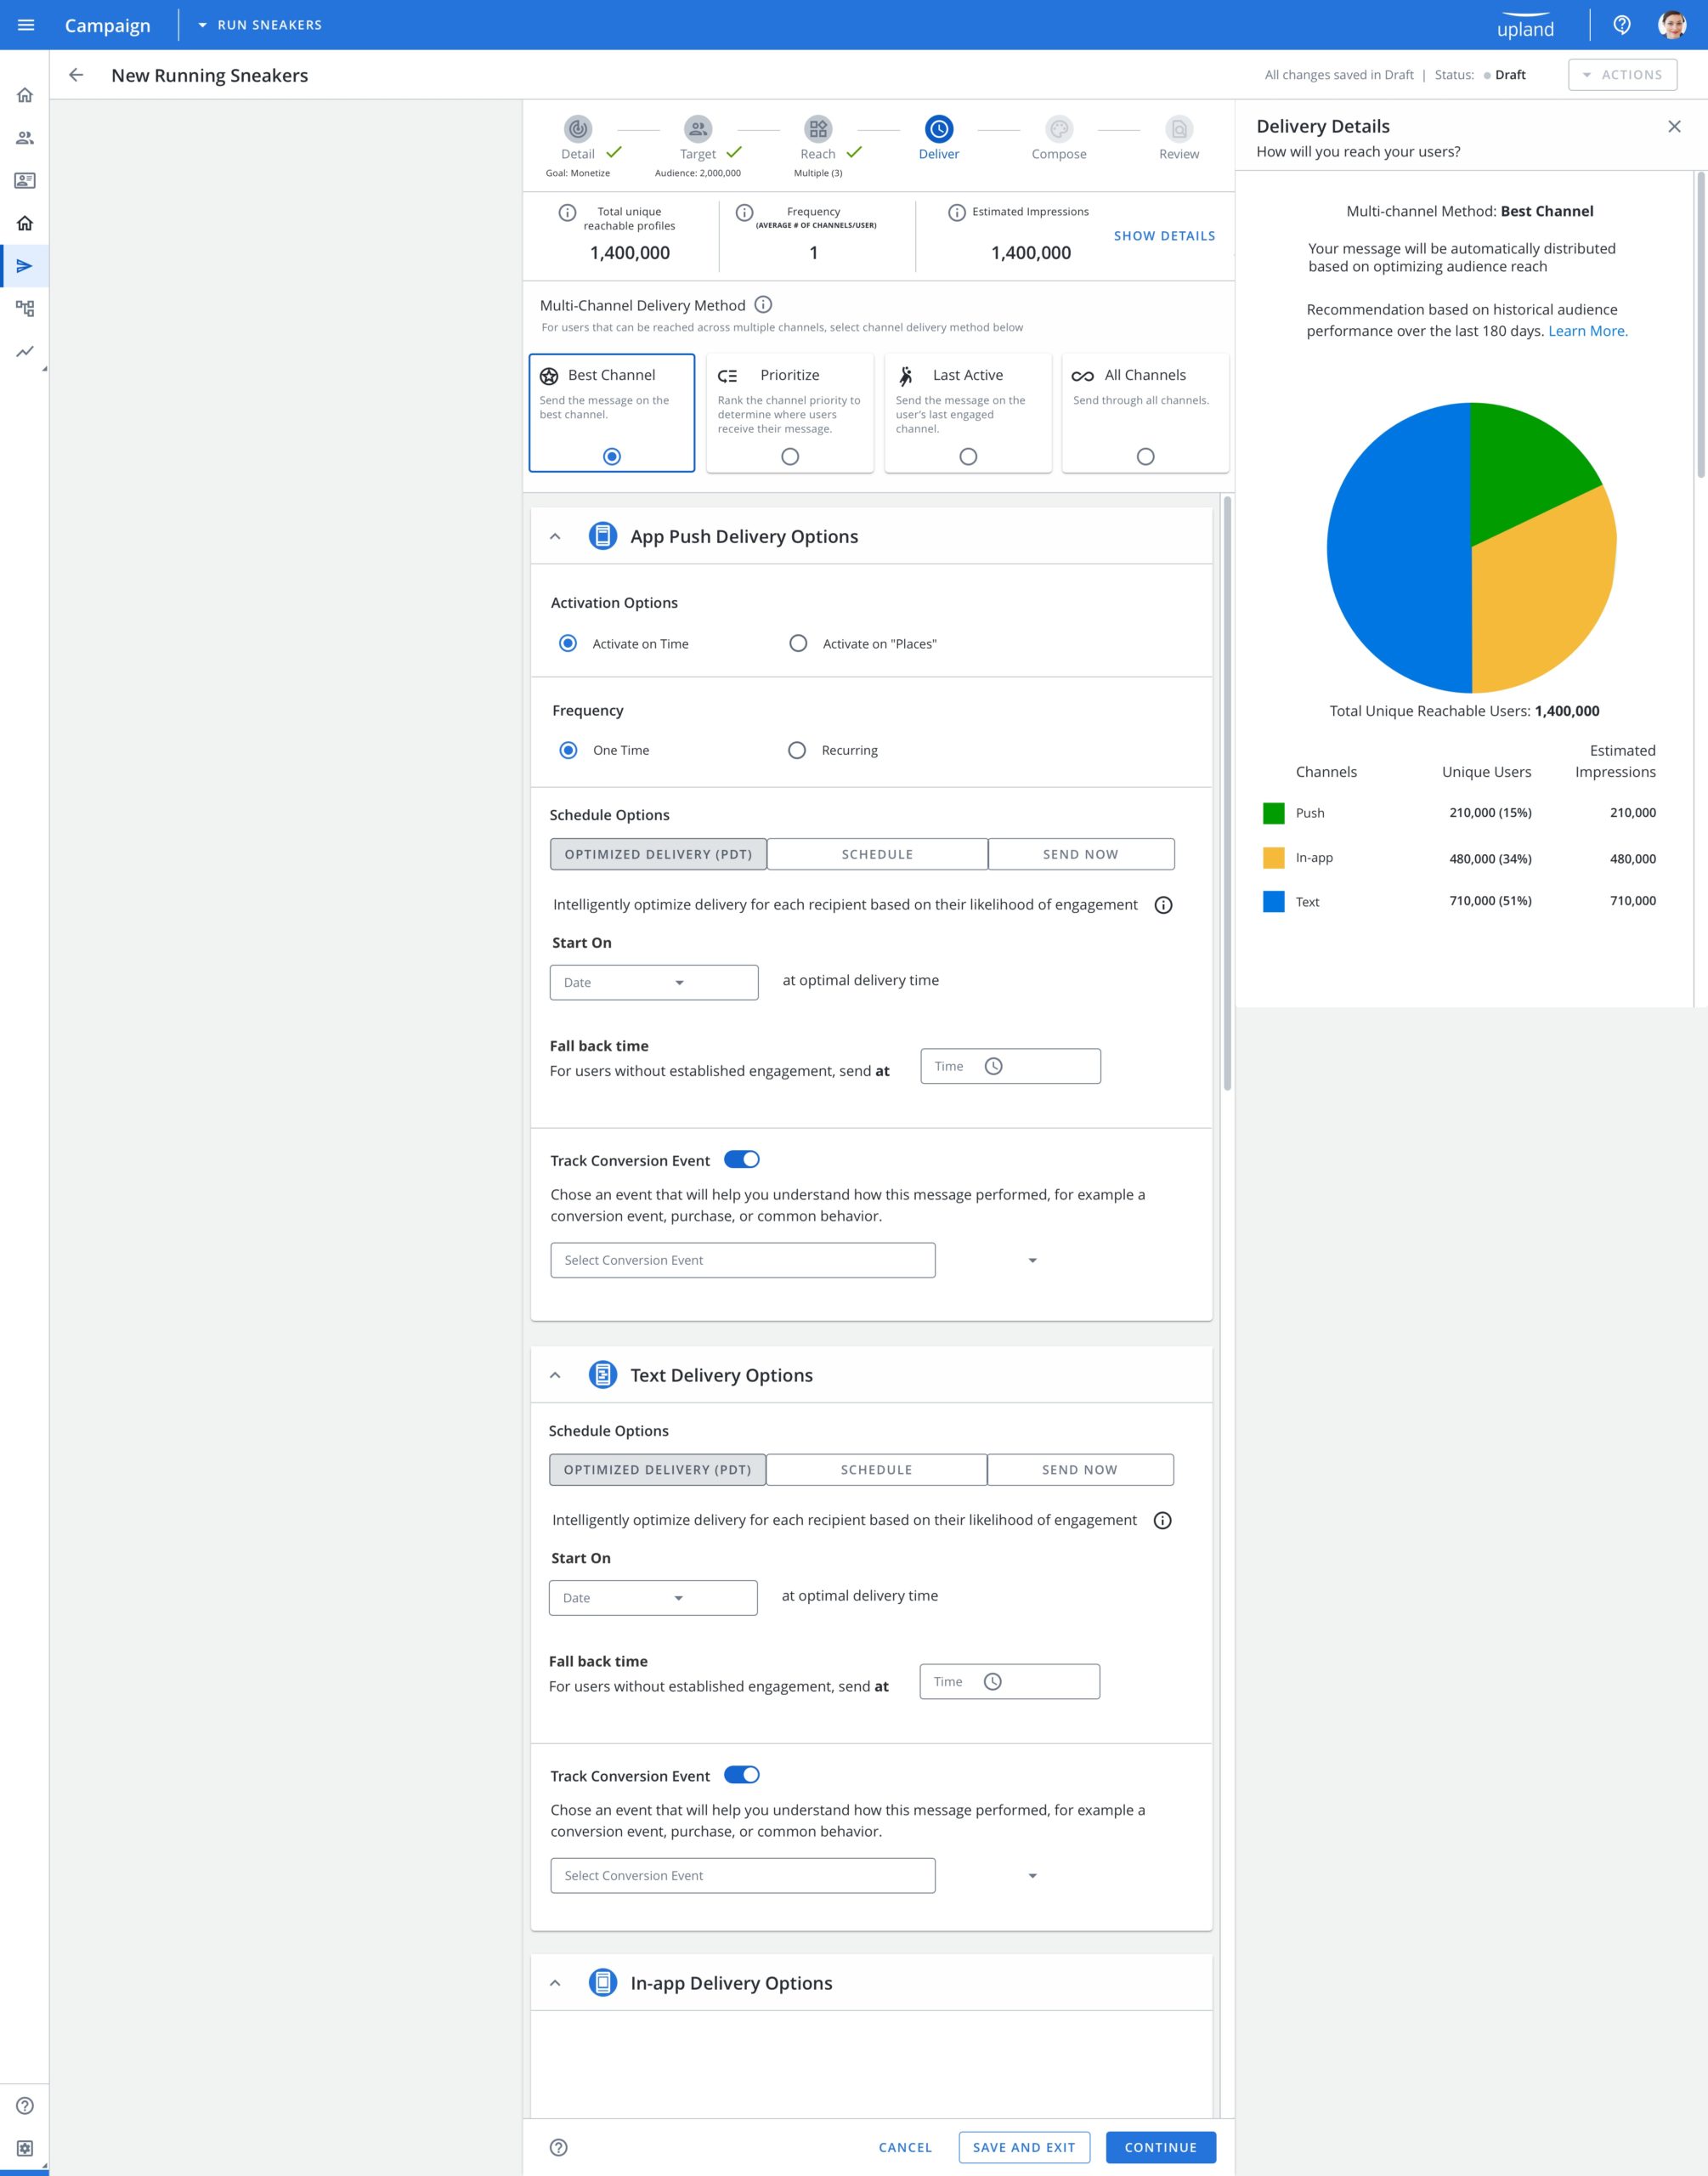This screenshot has height=2176, width=1708.
Task: Show info for Estimated Impressions
Action: click(x=957, y=212)
